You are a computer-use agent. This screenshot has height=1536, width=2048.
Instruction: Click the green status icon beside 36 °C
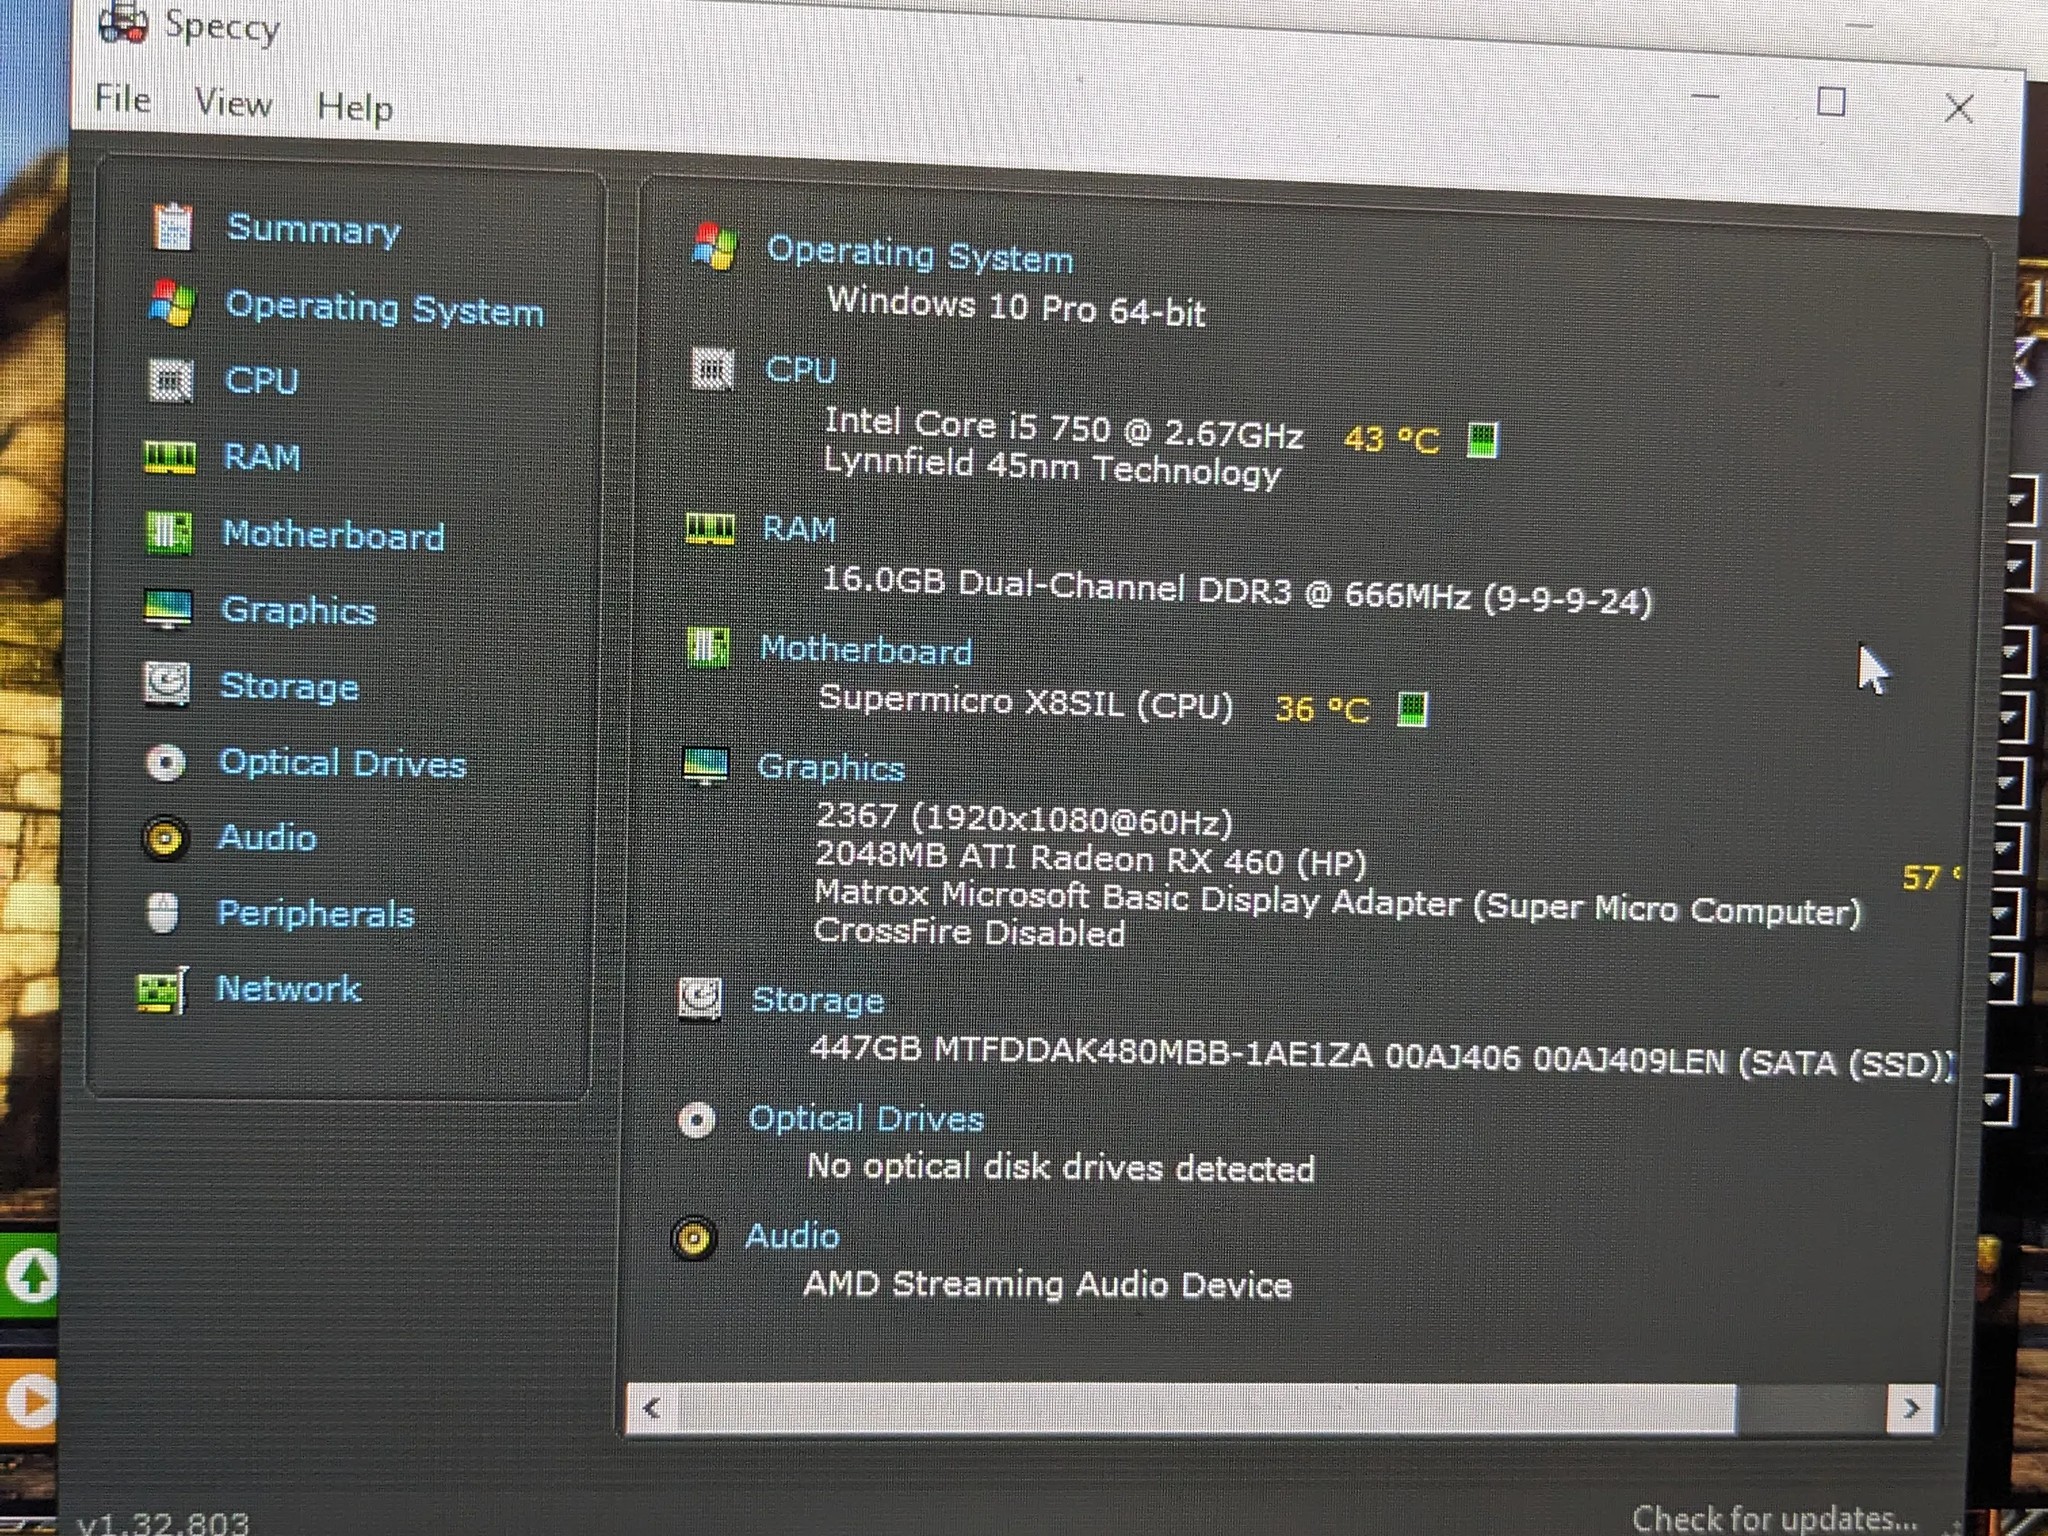[x=1412, y=709]
